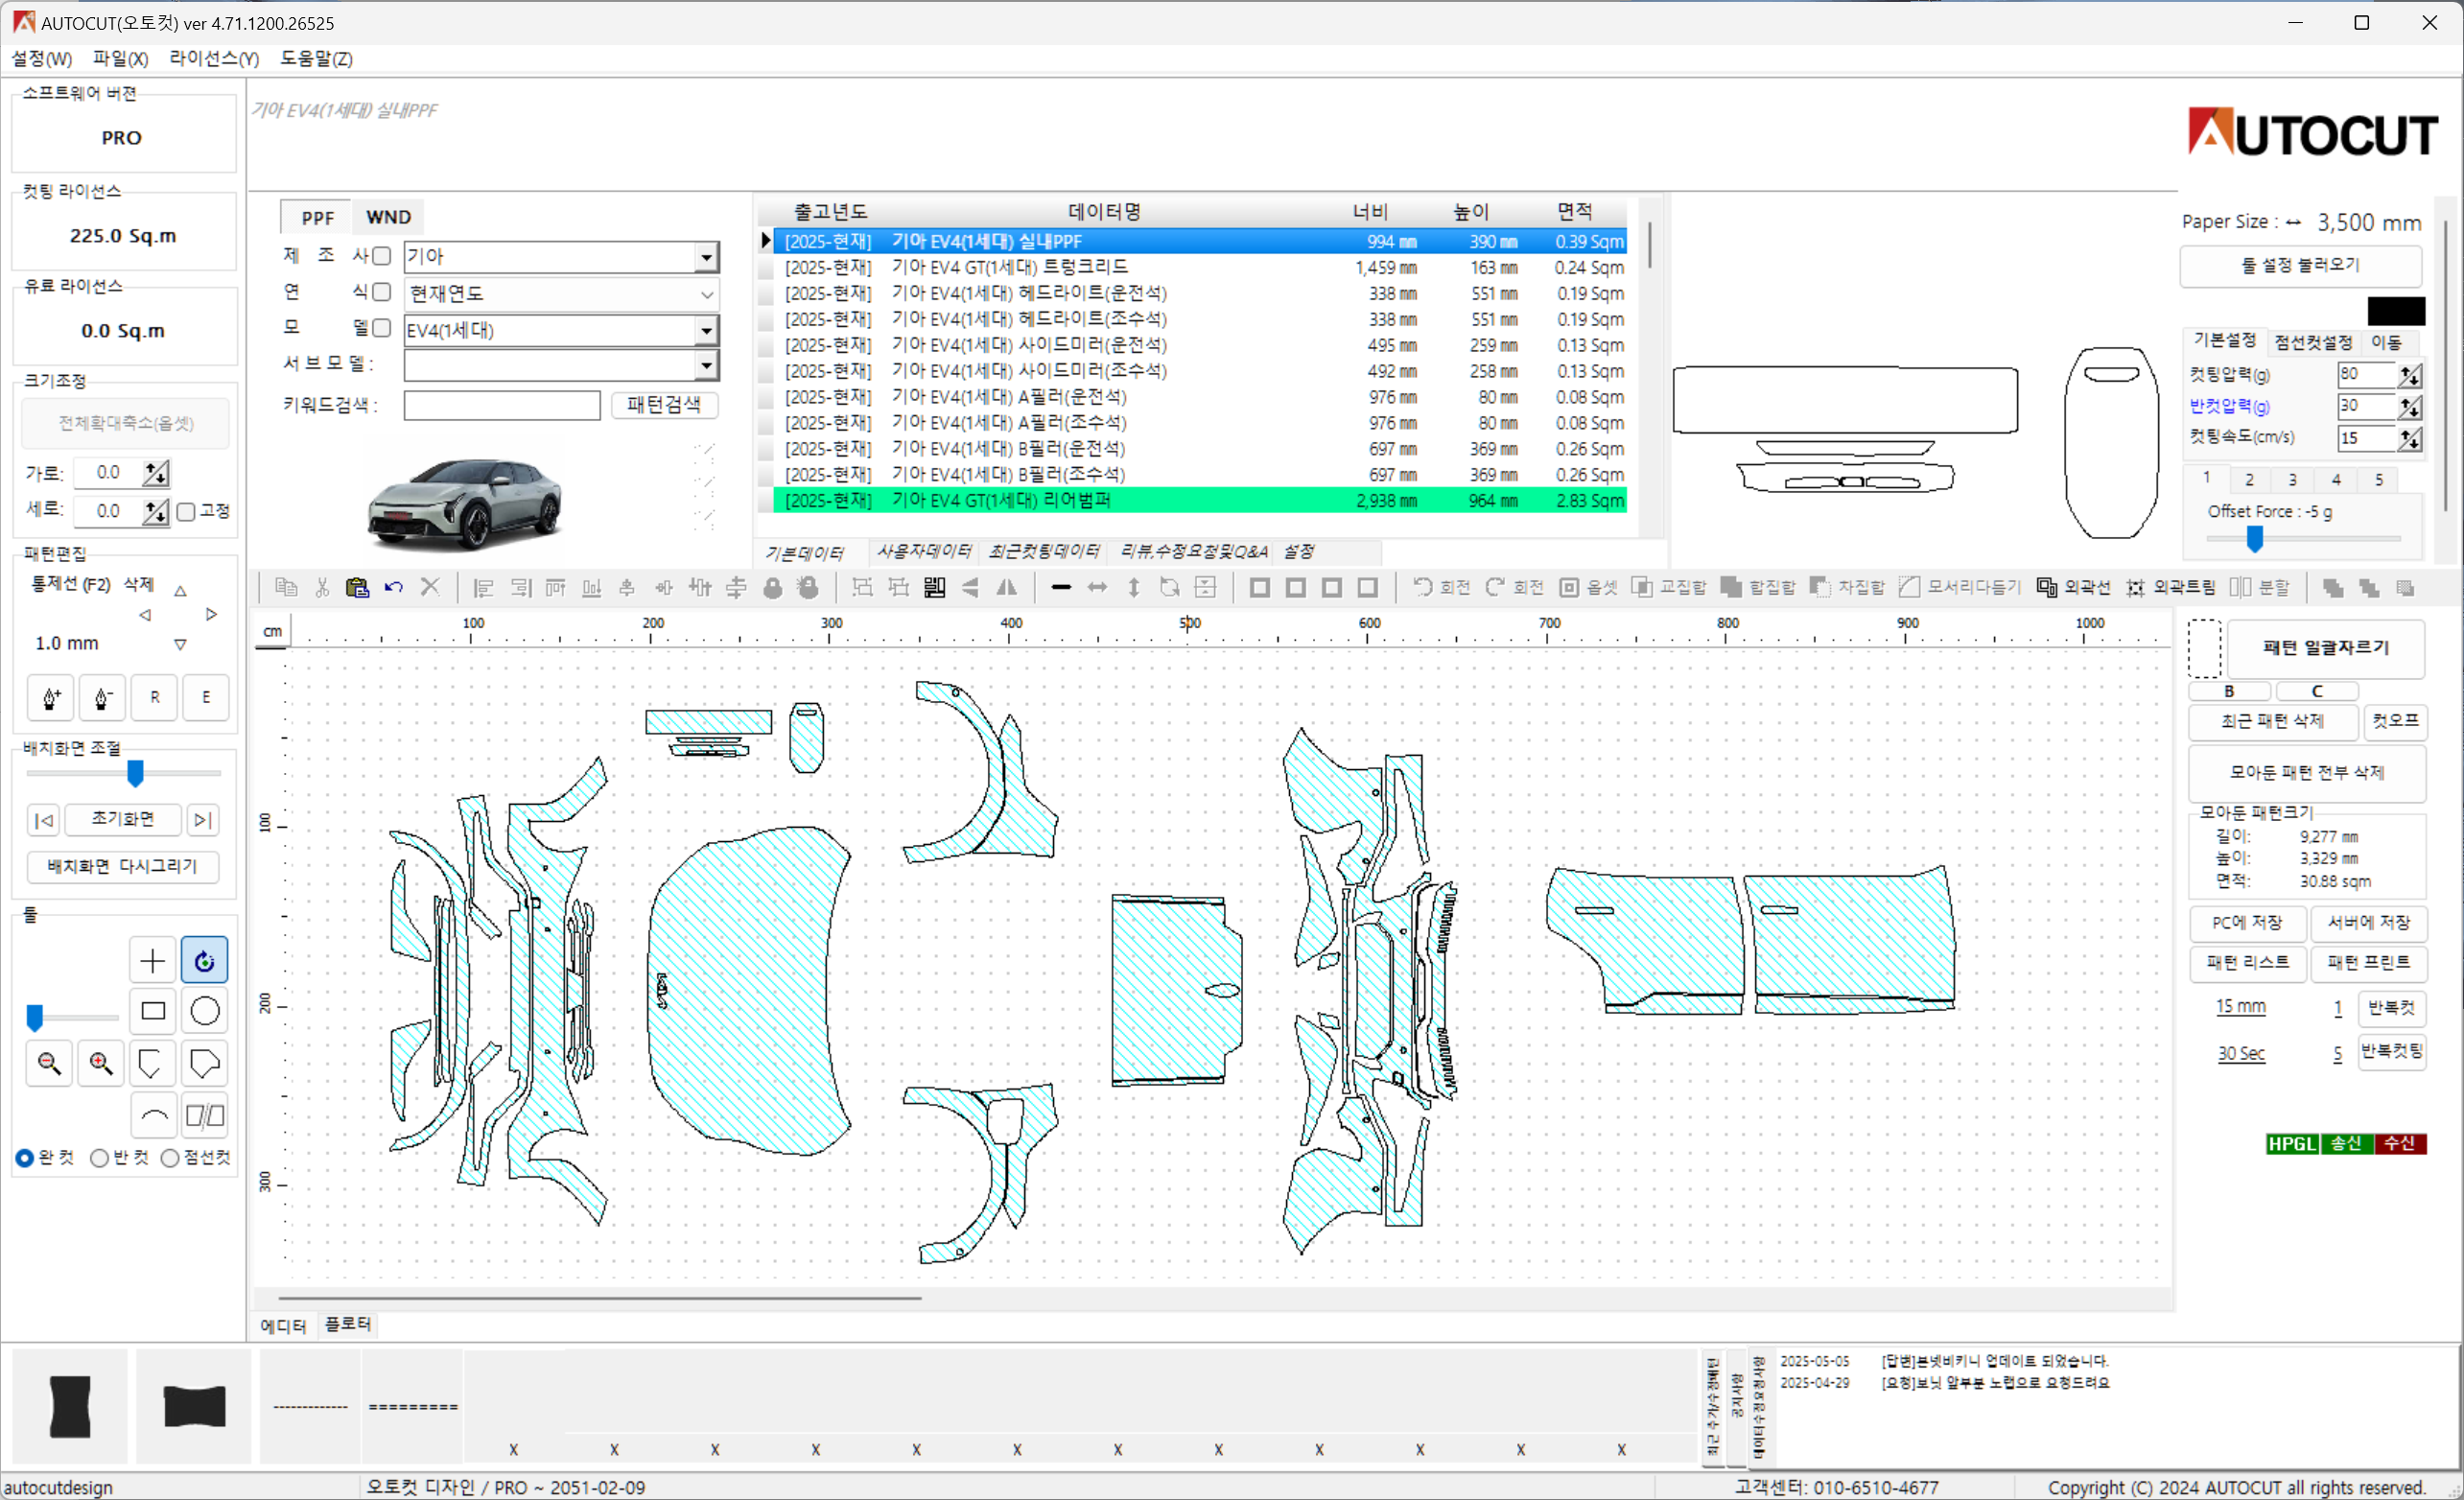Click the 키워드검색 input field
Image resolution: width=2464 pixels, height=1500 pixels.
click(502, 405)
